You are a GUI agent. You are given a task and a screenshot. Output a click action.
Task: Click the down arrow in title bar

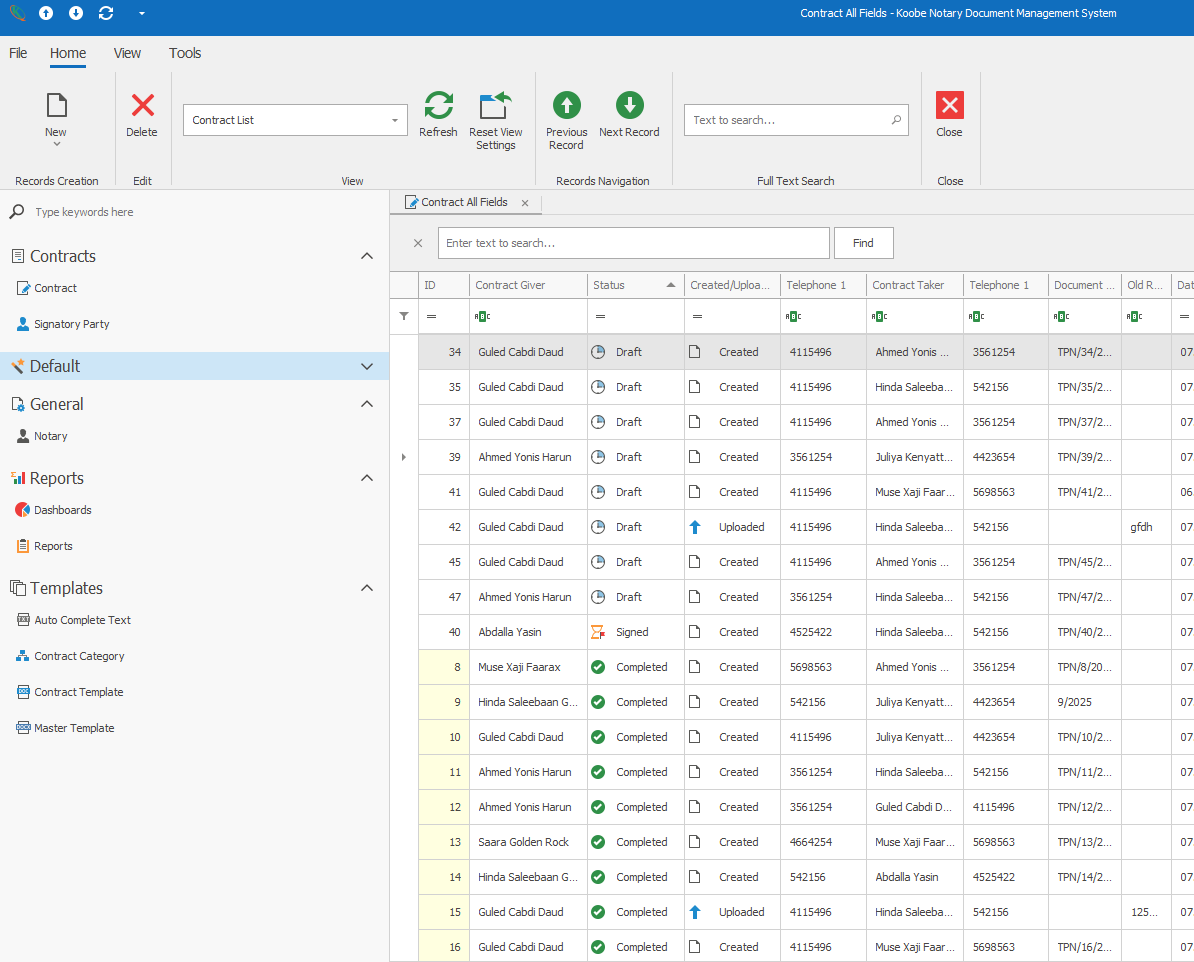tap(75, 13)
